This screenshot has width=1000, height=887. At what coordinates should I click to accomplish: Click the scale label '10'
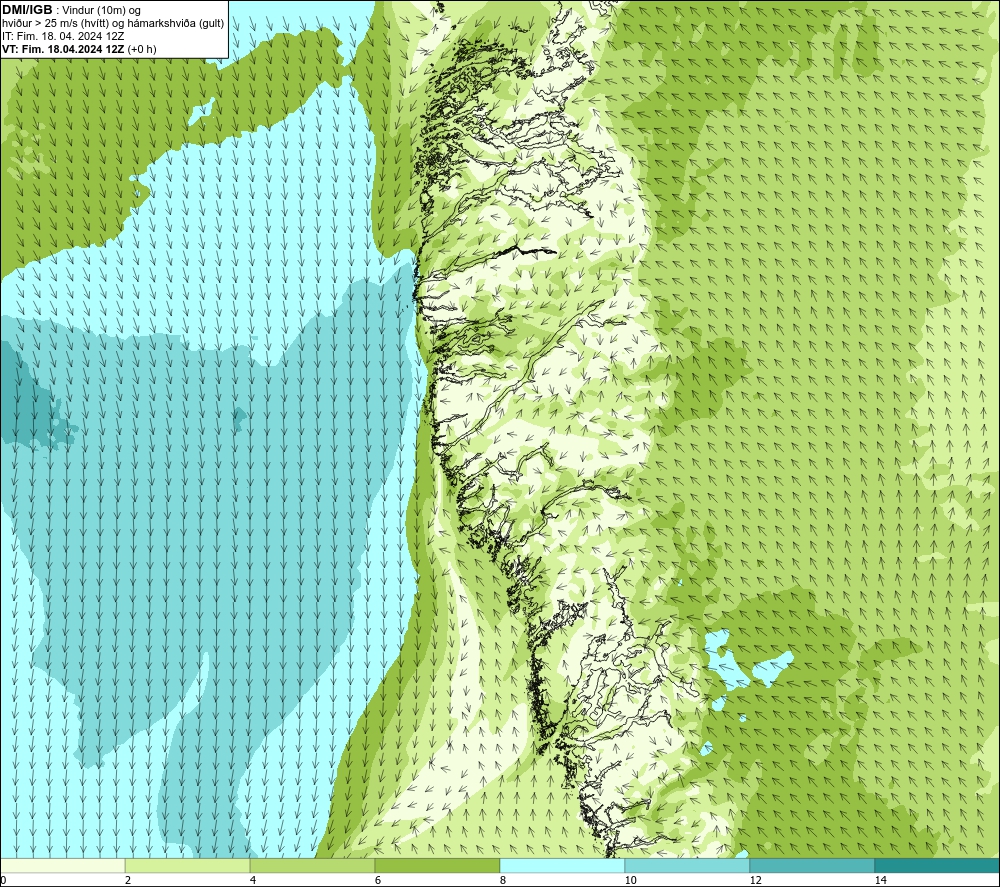click(630, 881)
